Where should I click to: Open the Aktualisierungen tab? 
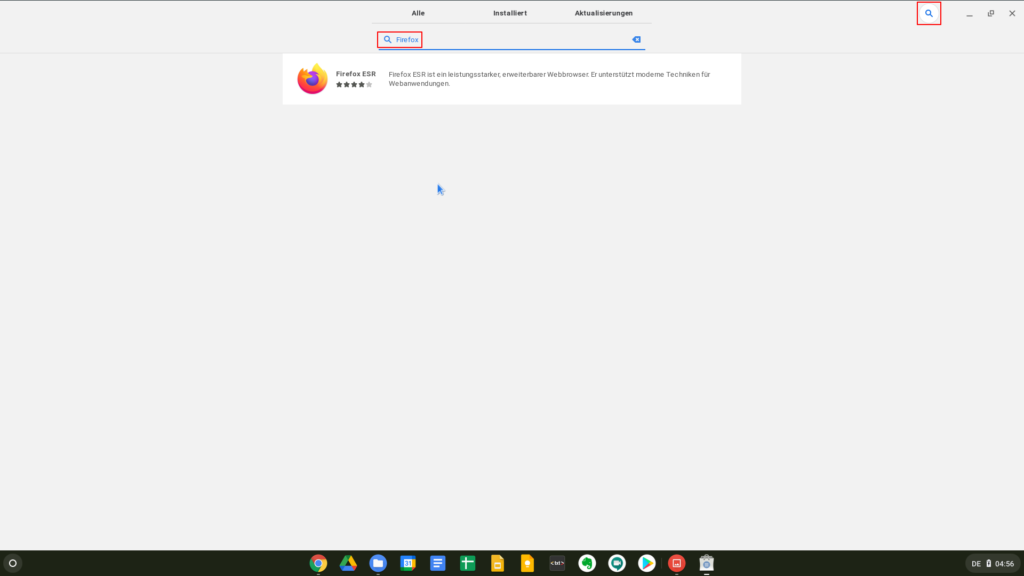click(x=603, y=13)
